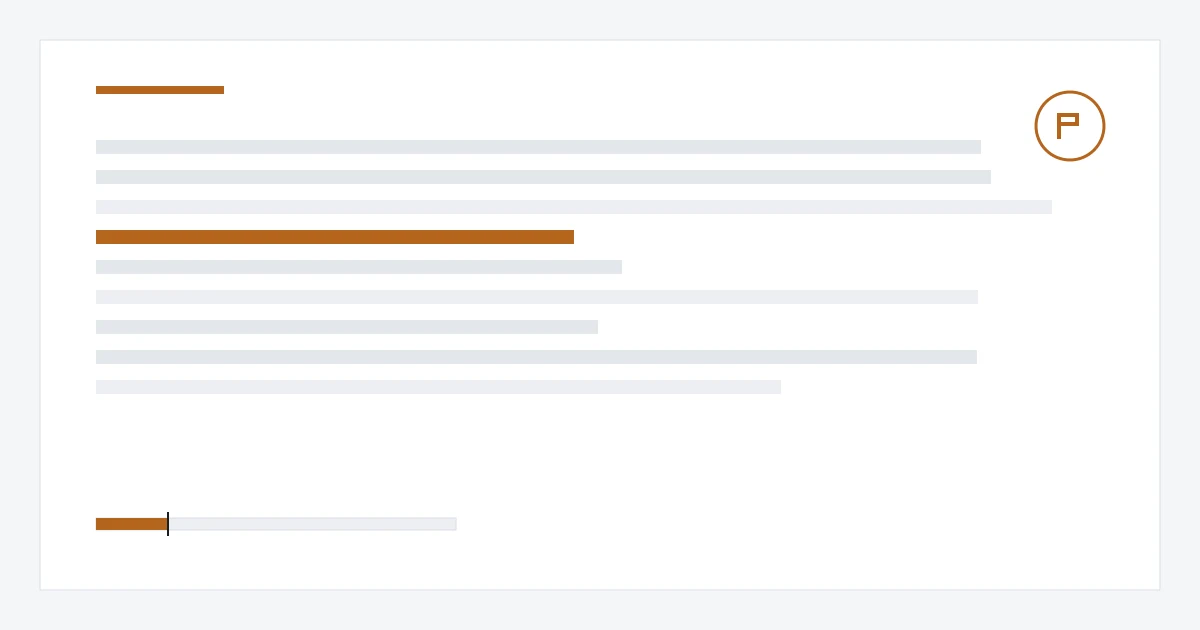
Task: Select the sixth paragraph line, second below orange highlight
Action: point(537,297)
